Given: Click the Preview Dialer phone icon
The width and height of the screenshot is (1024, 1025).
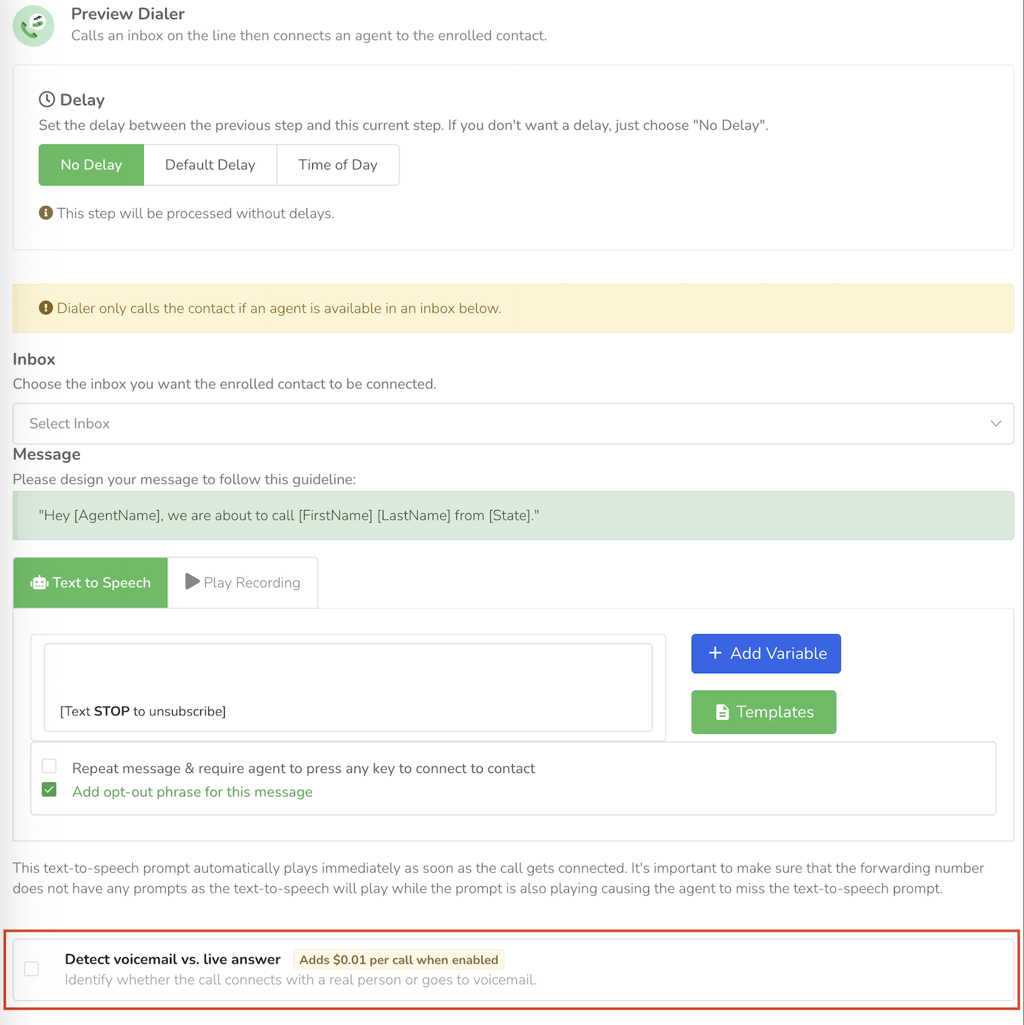Looking at the screenshot, I should tap(33, 25).
